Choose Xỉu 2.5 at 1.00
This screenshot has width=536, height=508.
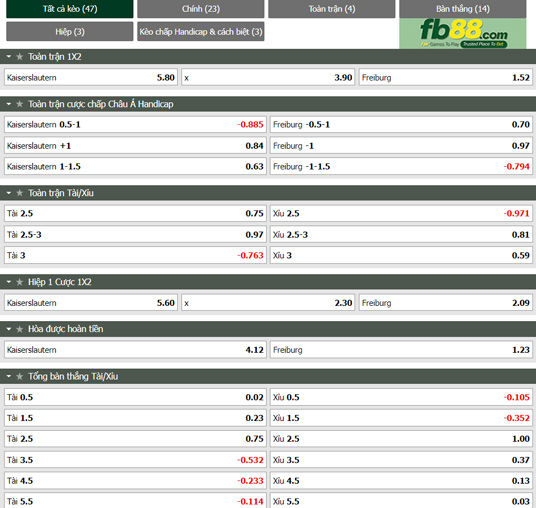click(x=401, y=439)
